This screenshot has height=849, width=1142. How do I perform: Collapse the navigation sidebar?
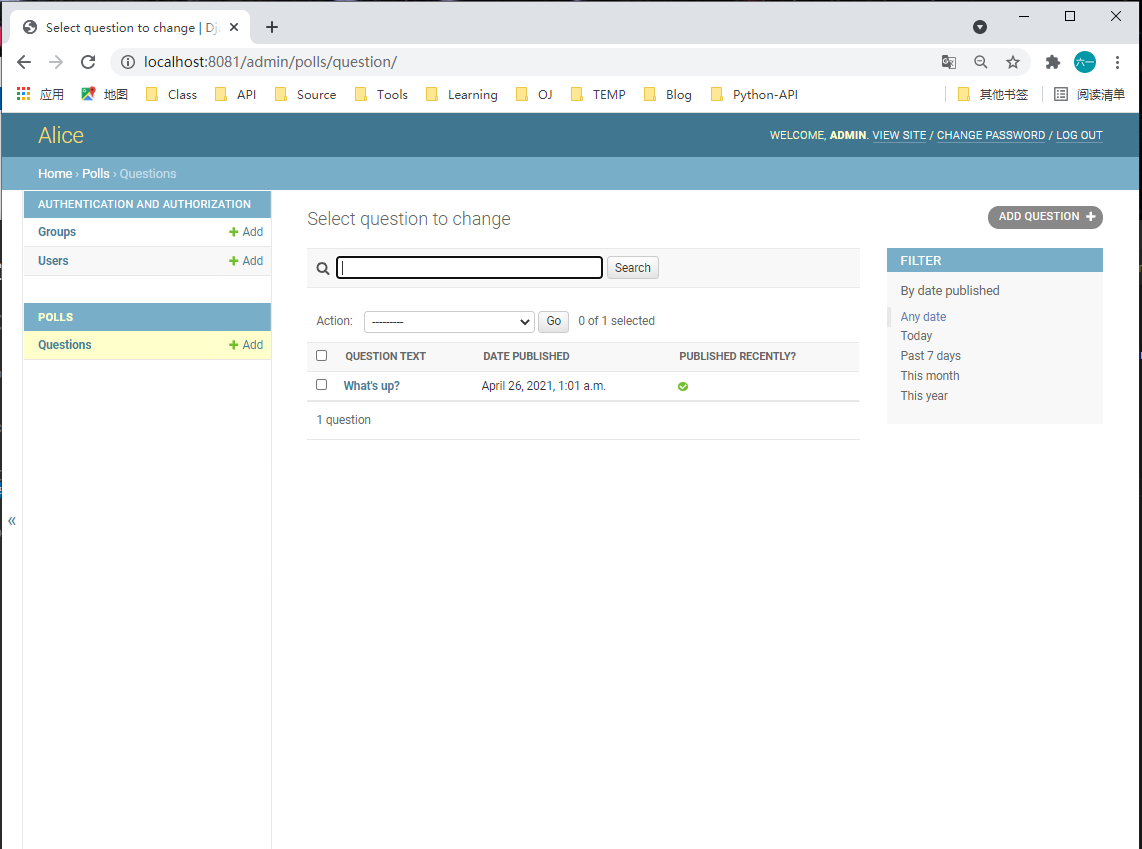[x=12, y=520]
